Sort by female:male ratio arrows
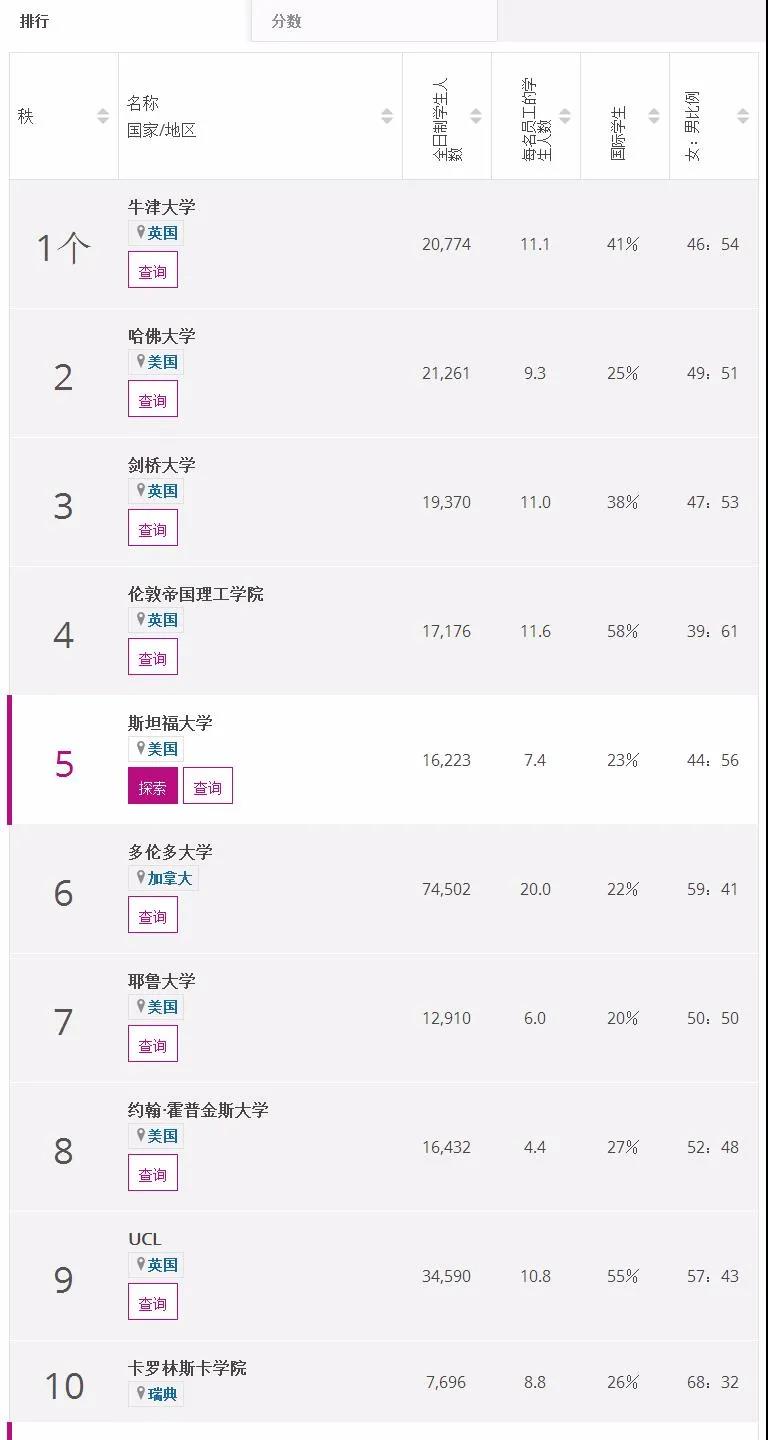 tap(743, 117)
